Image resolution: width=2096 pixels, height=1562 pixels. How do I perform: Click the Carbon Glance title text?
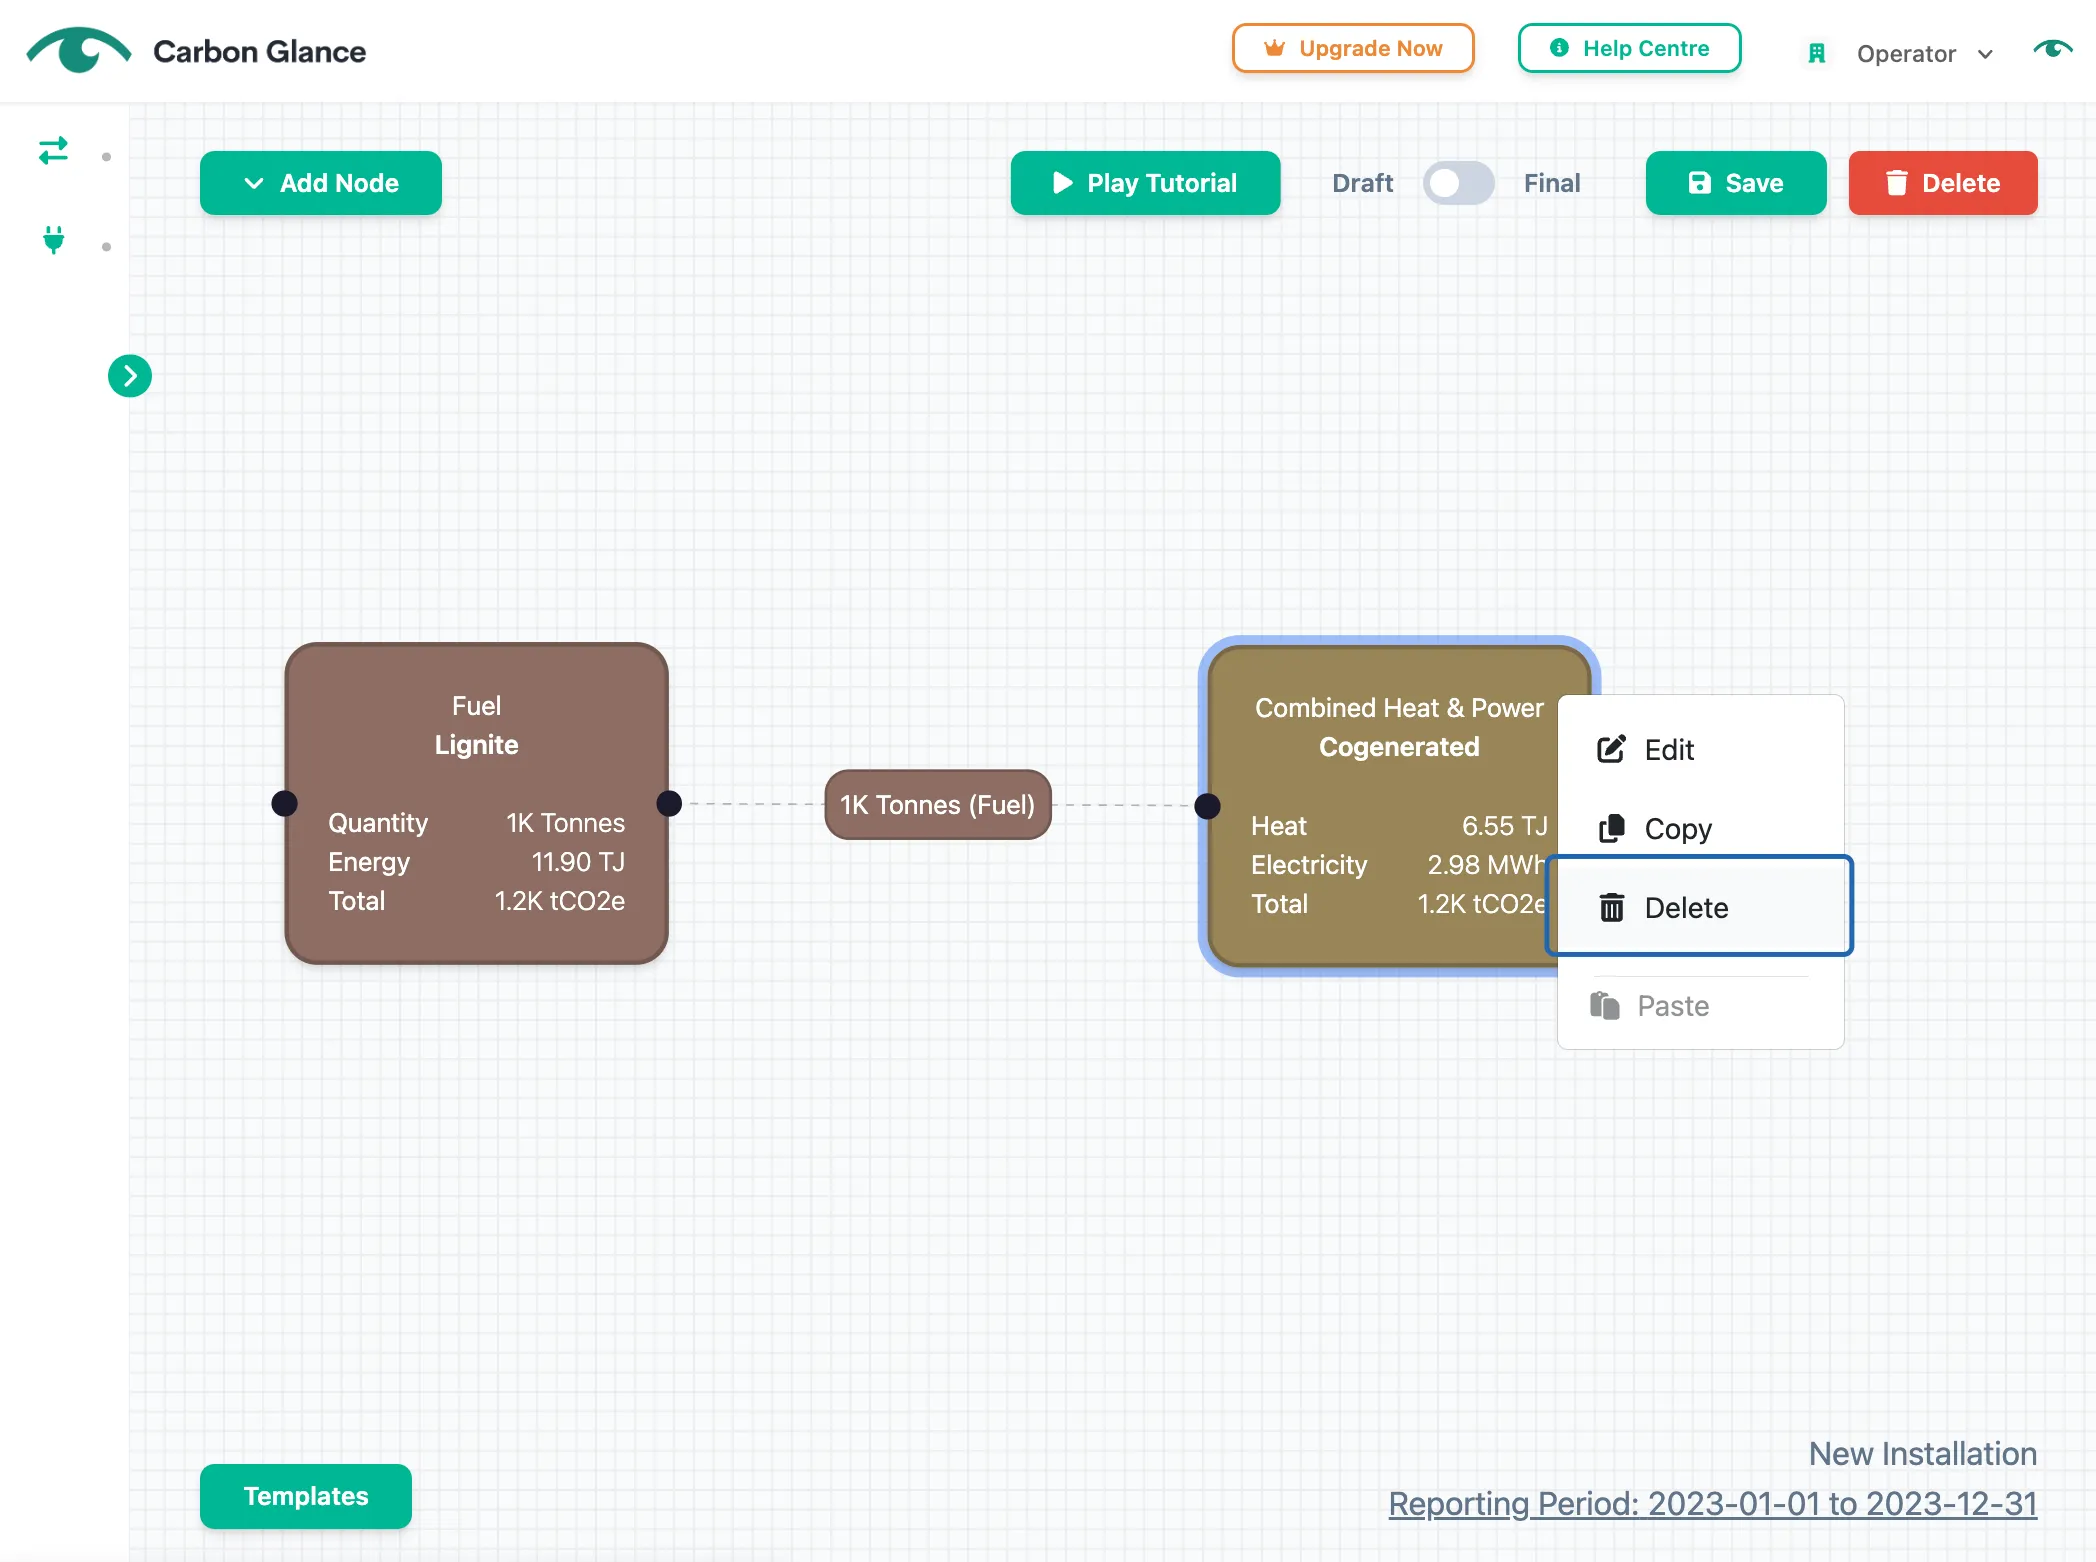259,51
